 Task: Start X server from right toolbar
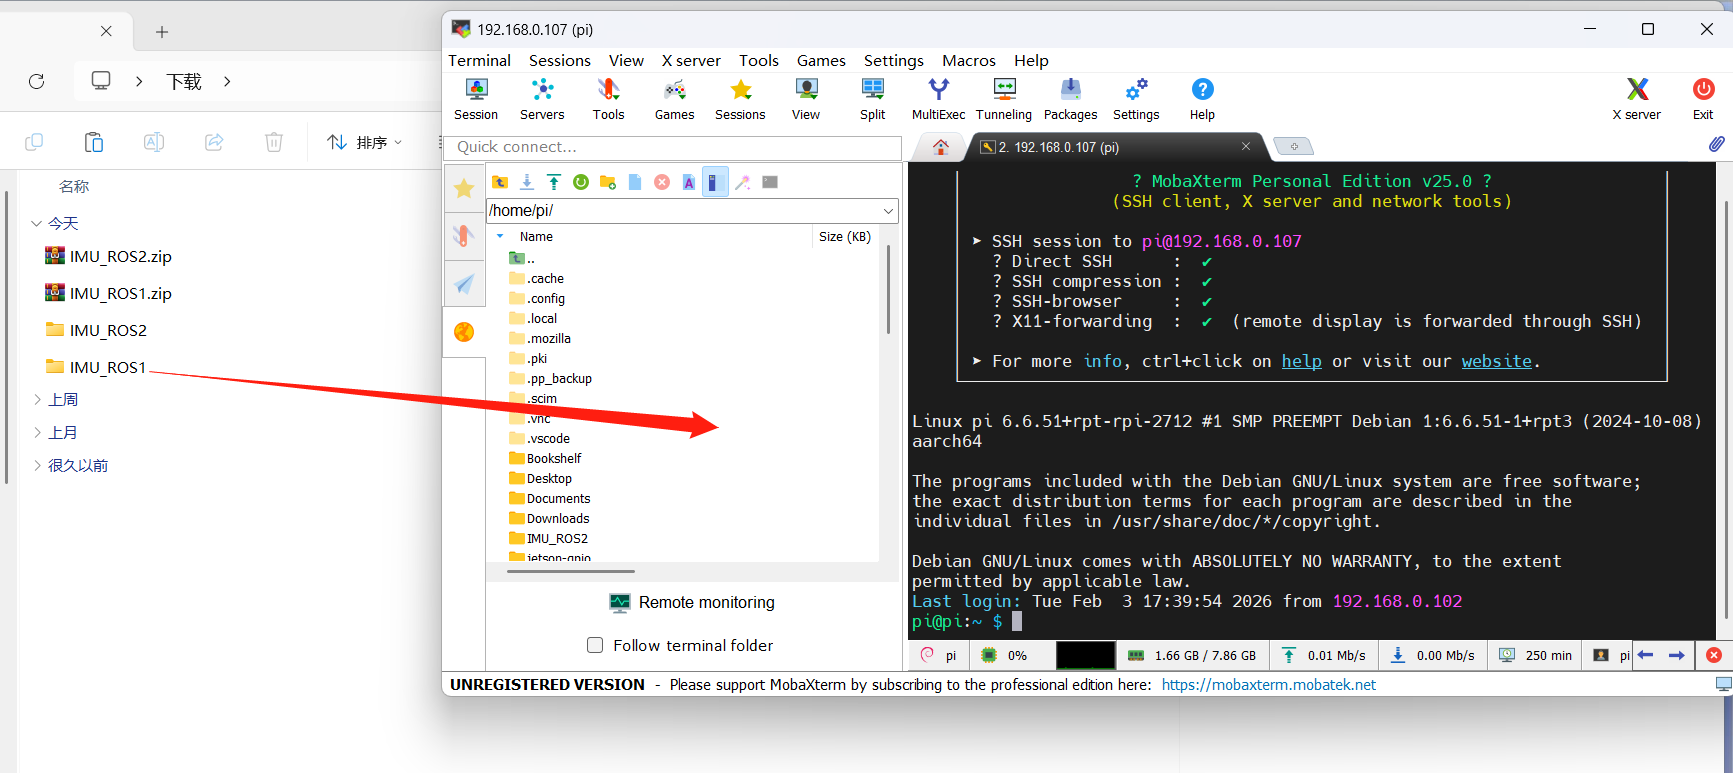1637,100
